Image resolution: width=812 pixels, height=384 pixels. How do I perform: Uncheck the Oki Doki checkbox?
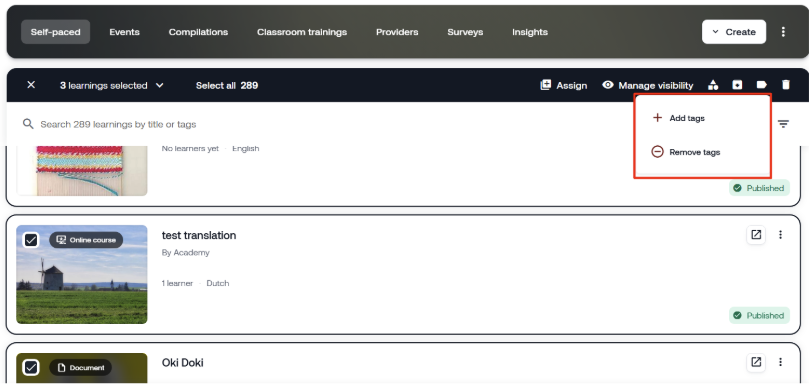click(x=31, y=367)
